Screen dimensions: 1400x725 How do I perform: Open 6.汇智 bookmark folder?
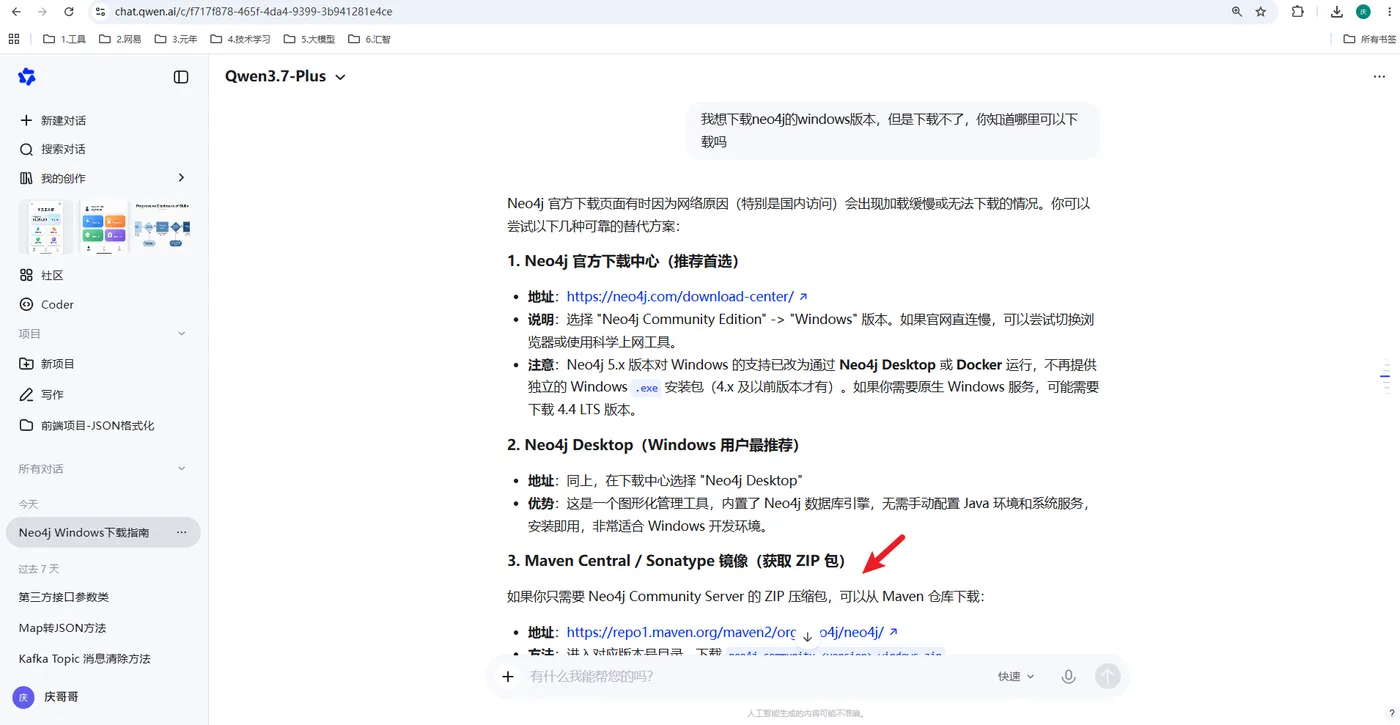(369, 39)
